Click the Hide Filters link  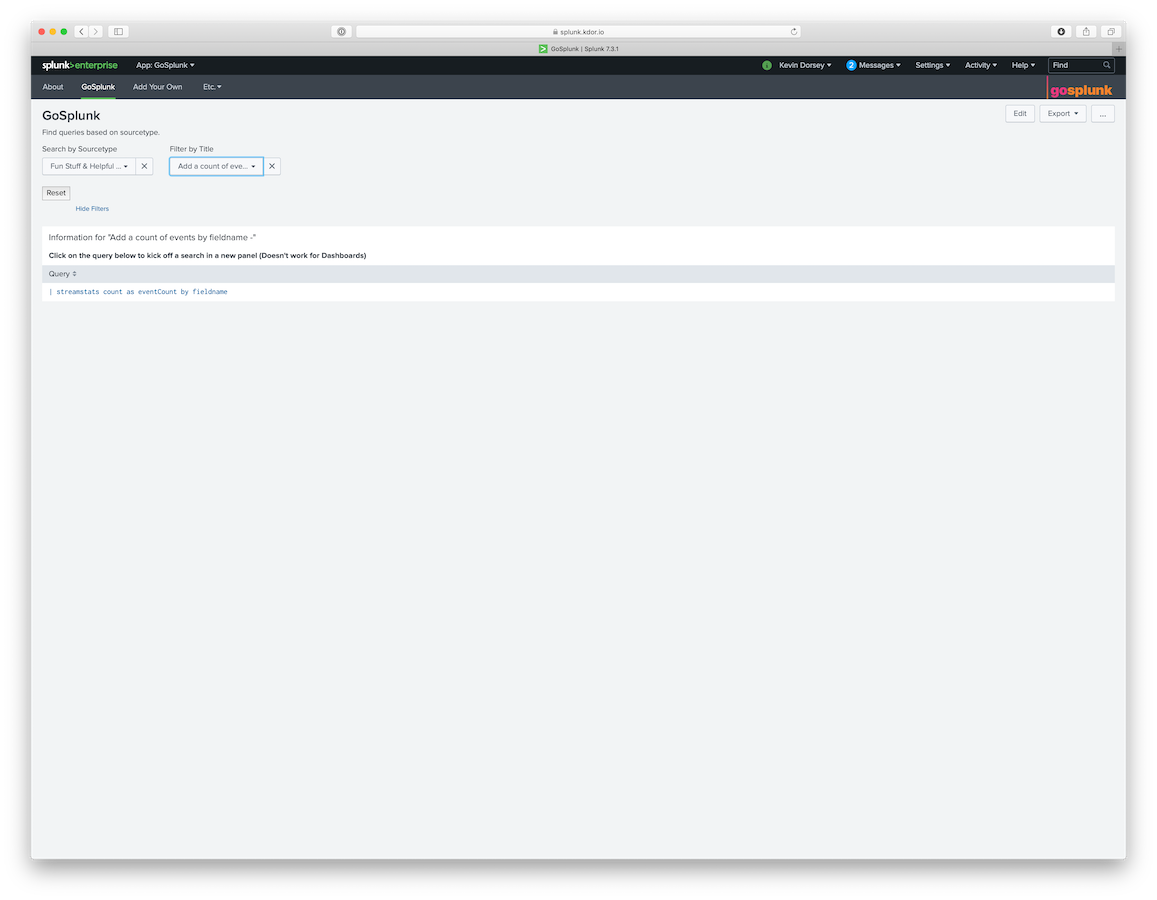tap(91, 209)
